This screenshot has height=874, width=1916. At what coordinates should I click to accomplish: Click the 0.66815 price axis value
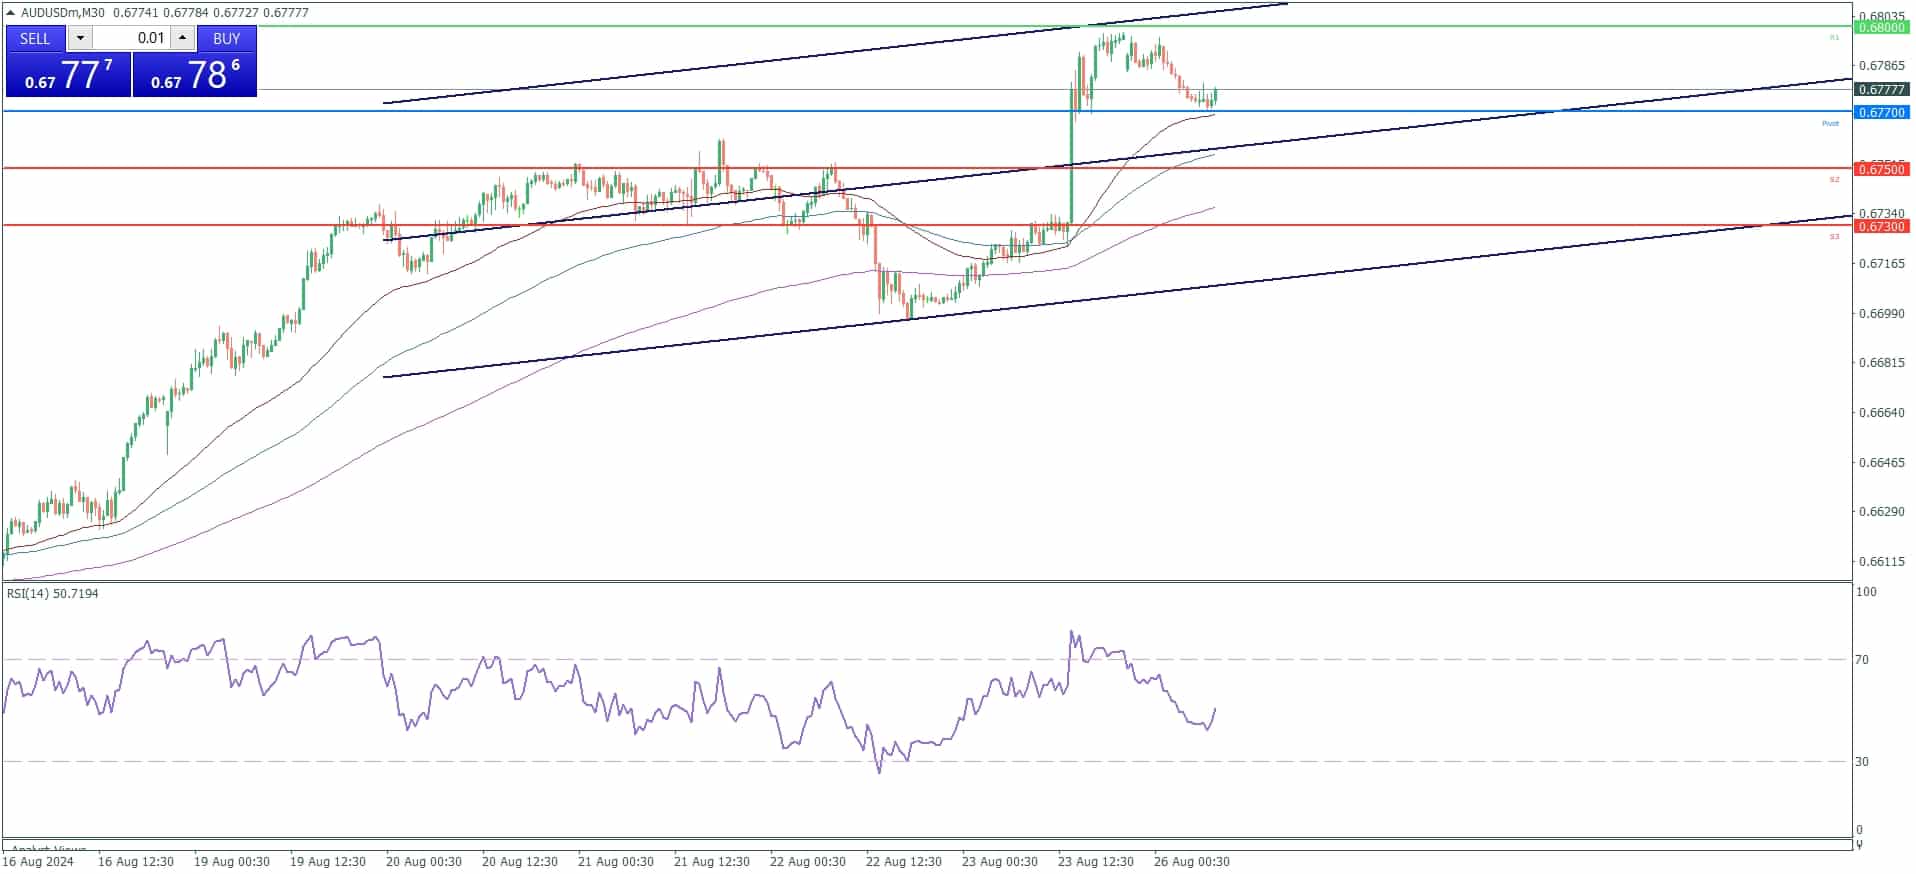pyautogui.click(x=1881, y=362)
